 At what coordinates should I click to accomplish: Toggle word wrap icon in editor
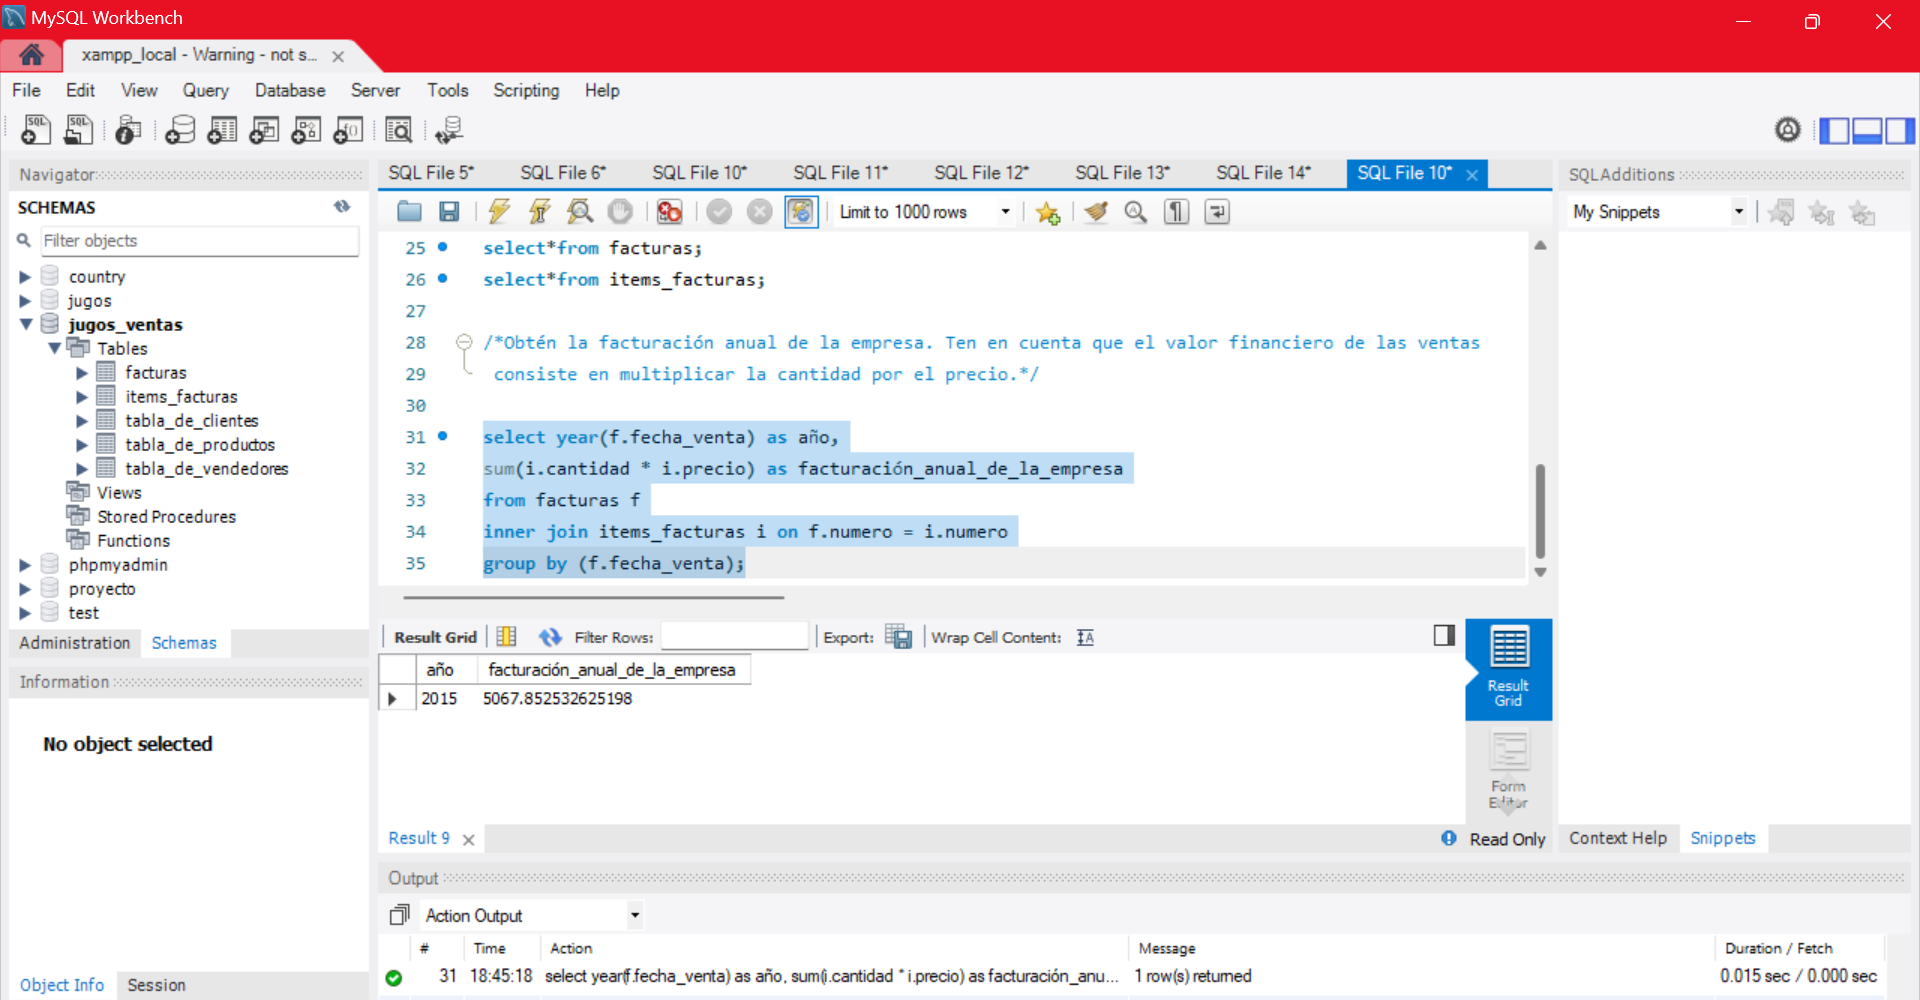[x=1217, y=212]
